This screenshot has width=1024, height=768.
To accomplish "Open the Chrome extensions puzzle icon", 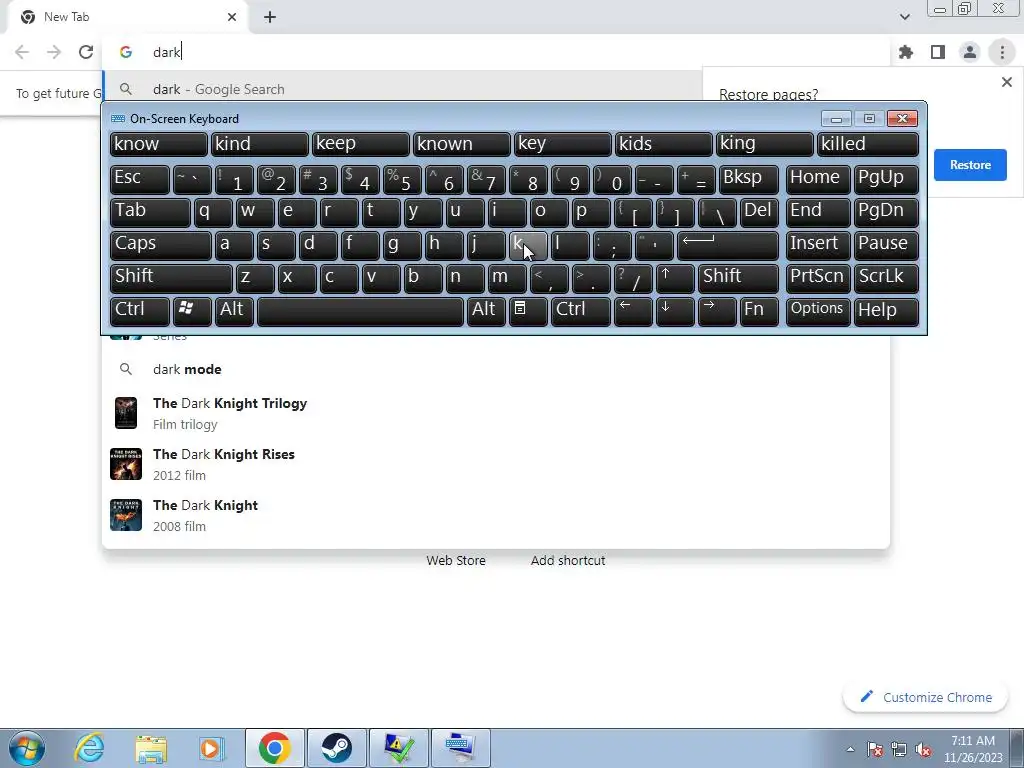I will 906,52.
